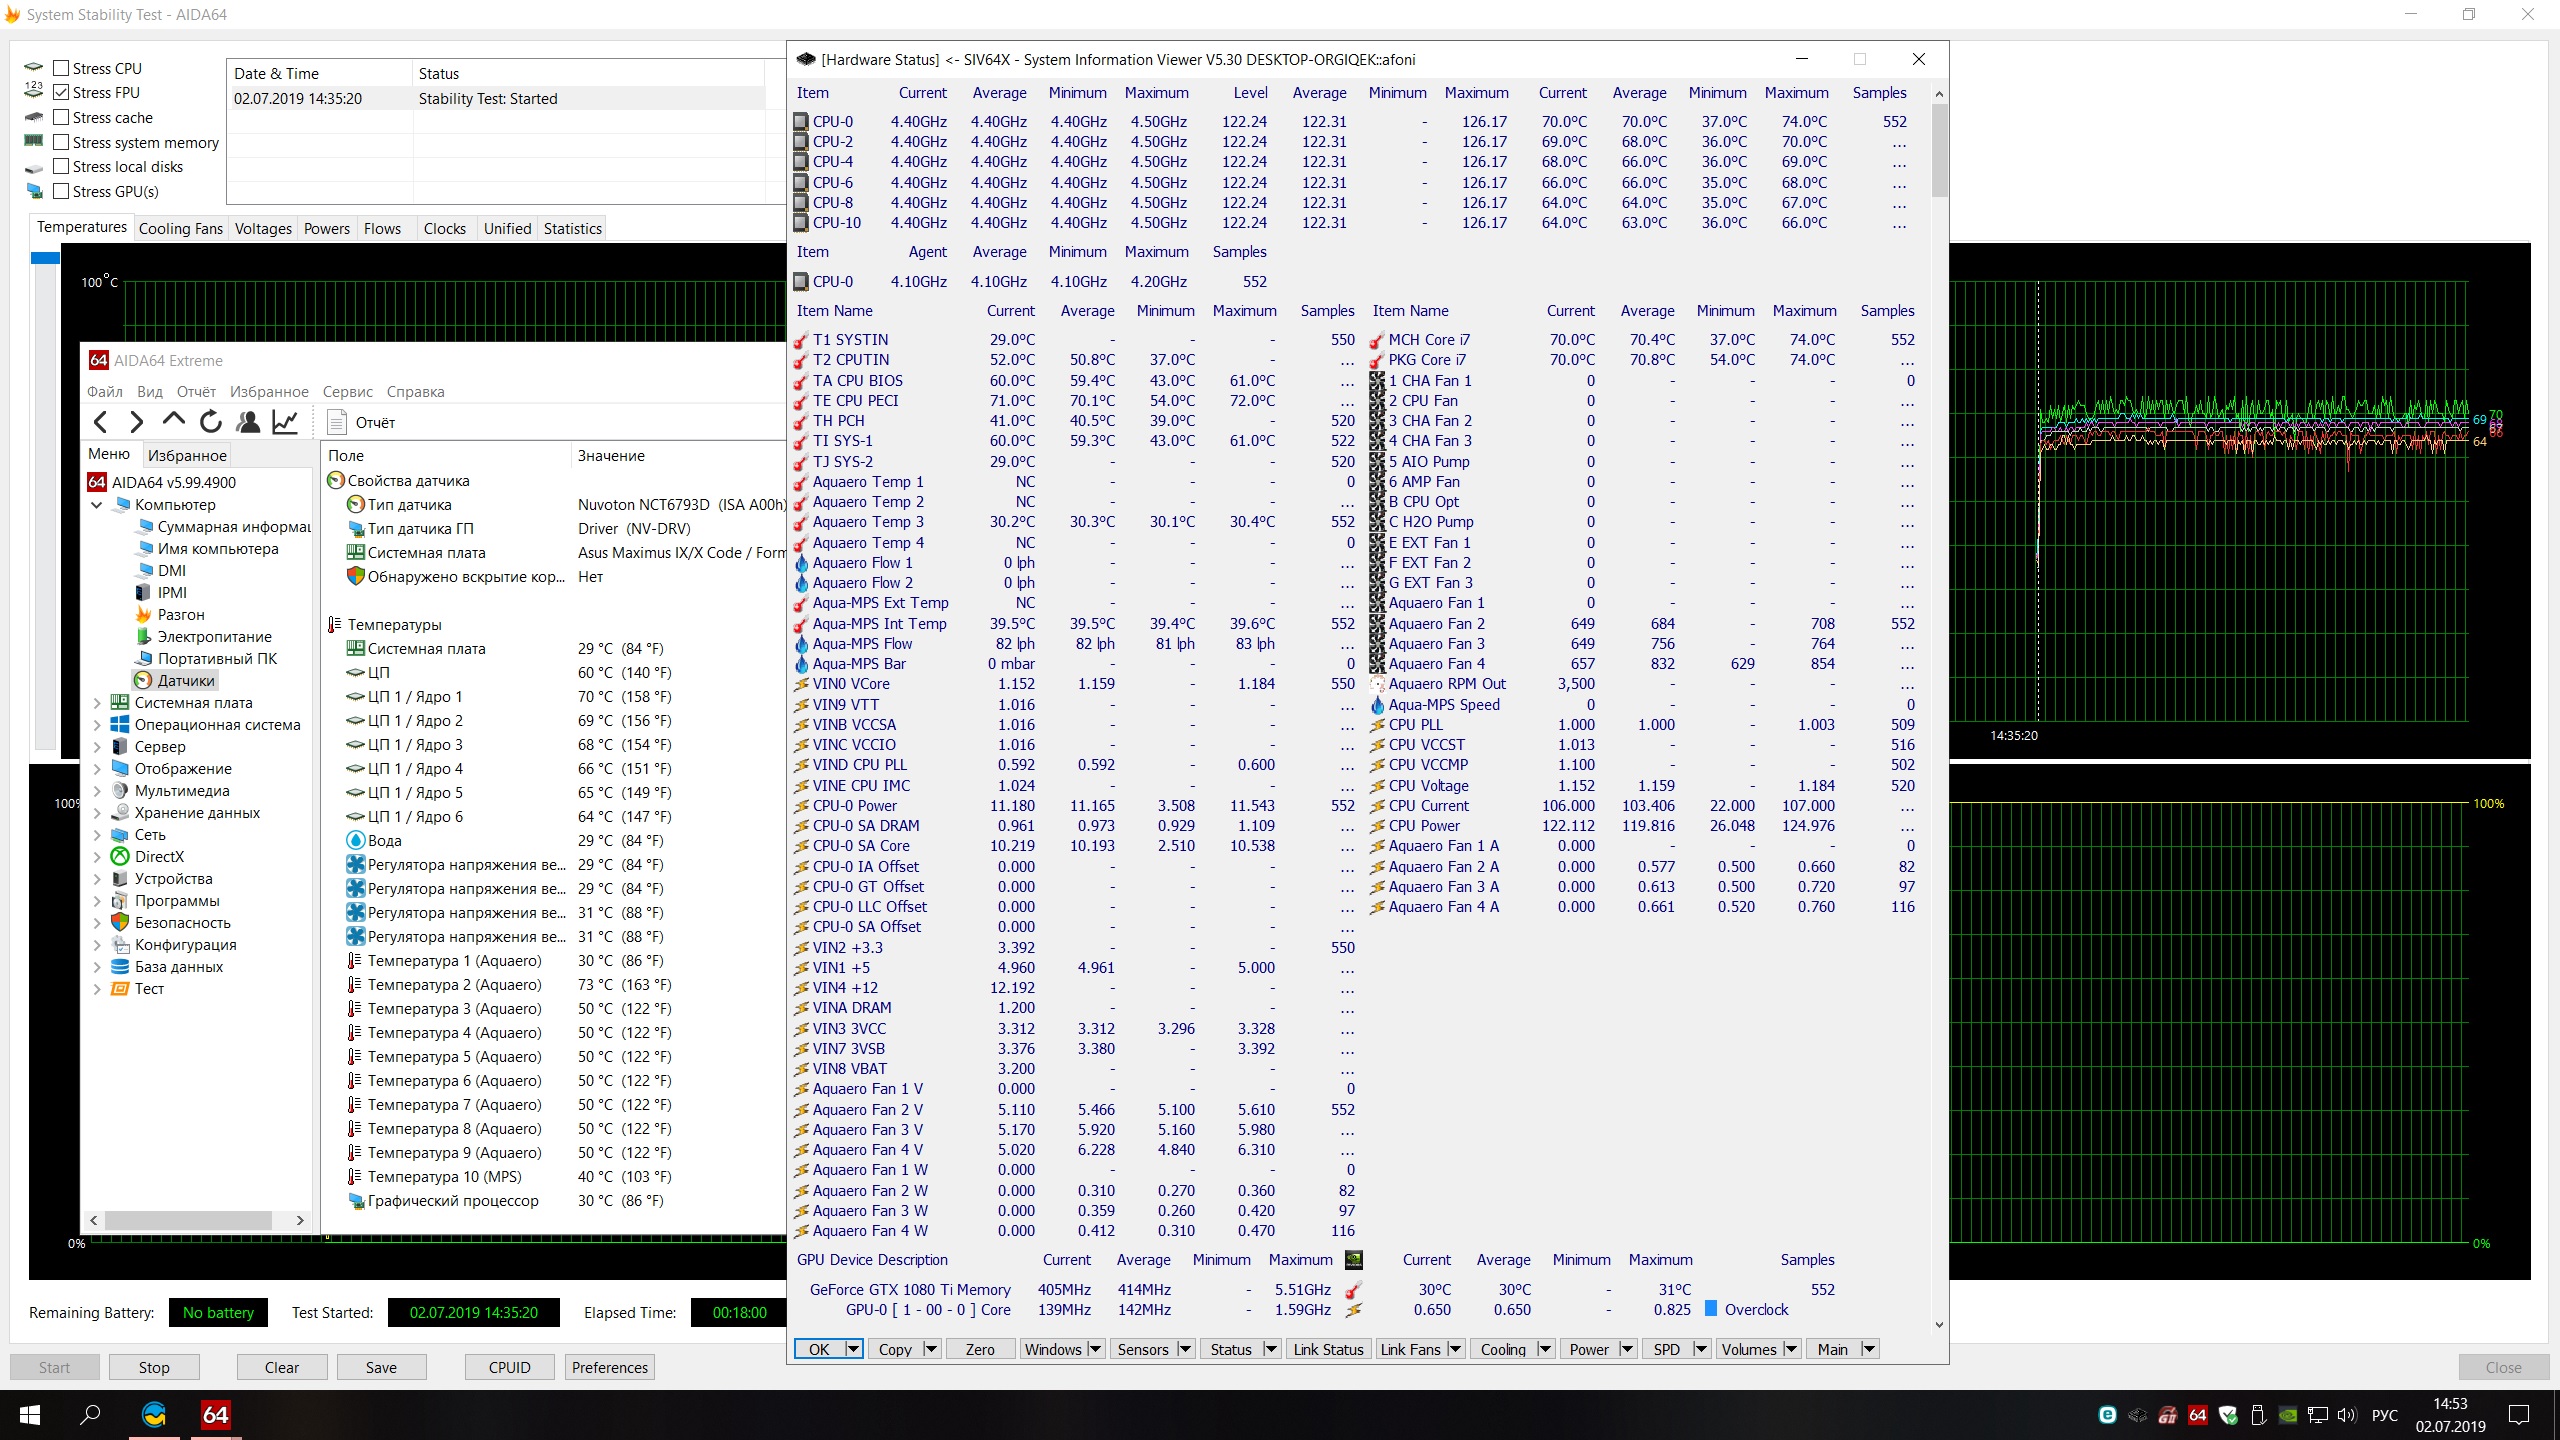Switch to the Voltages tab

(x=263, y=228)
